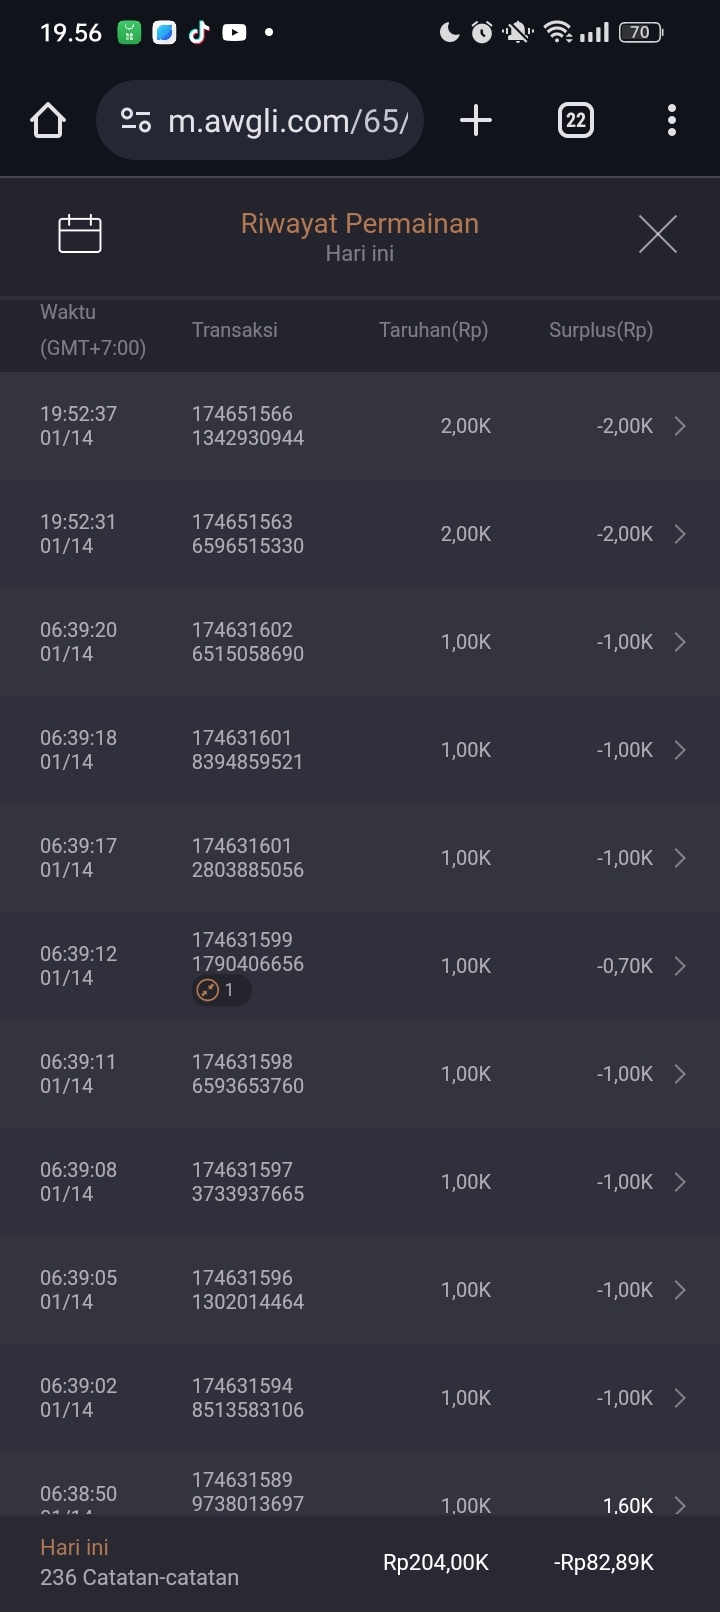Close the Riwayat Permainan panel
This screenshot has width=720, height=1612.
pos(657,234)
